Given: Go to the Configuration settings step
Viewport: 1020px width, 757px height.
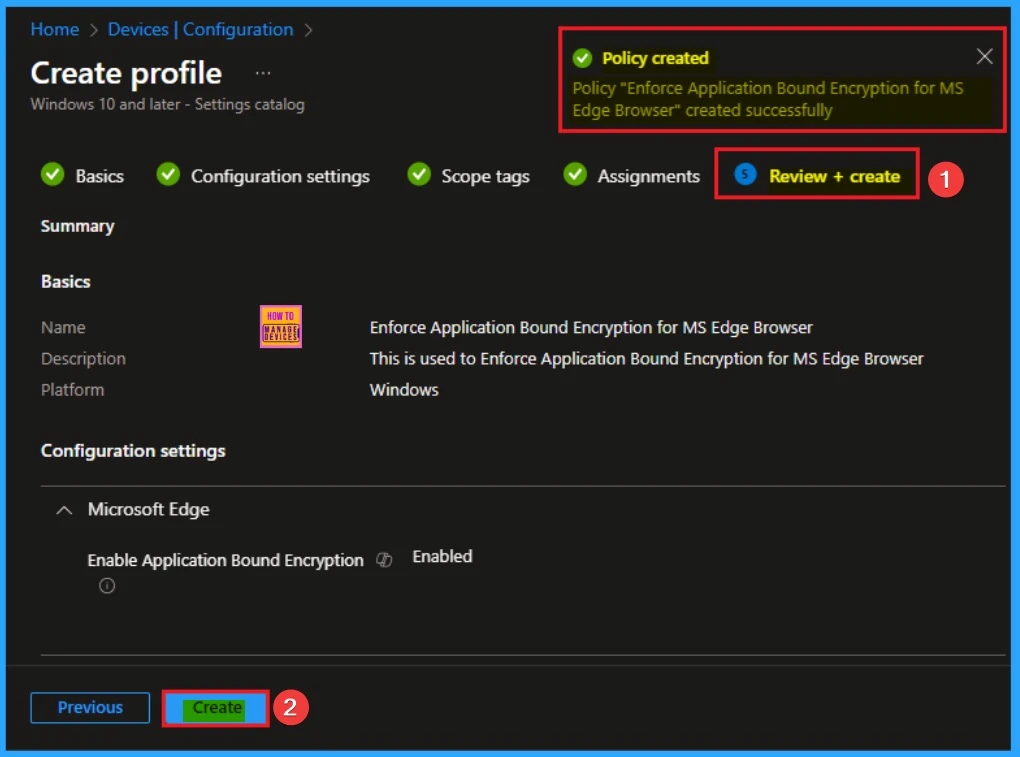Looking at the screenshot, I should [280, 176].
